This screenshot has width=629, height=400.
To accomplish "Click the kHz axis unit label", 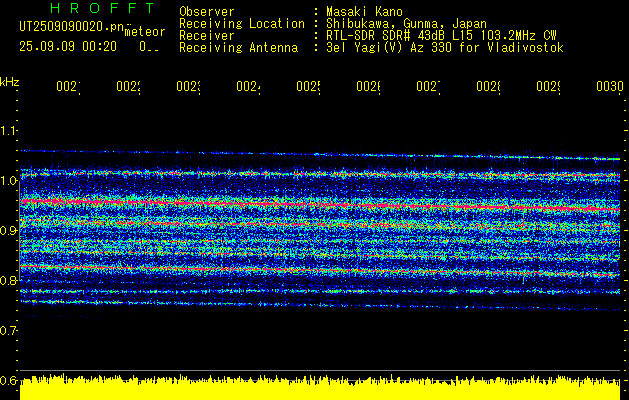I will point(10,82).
